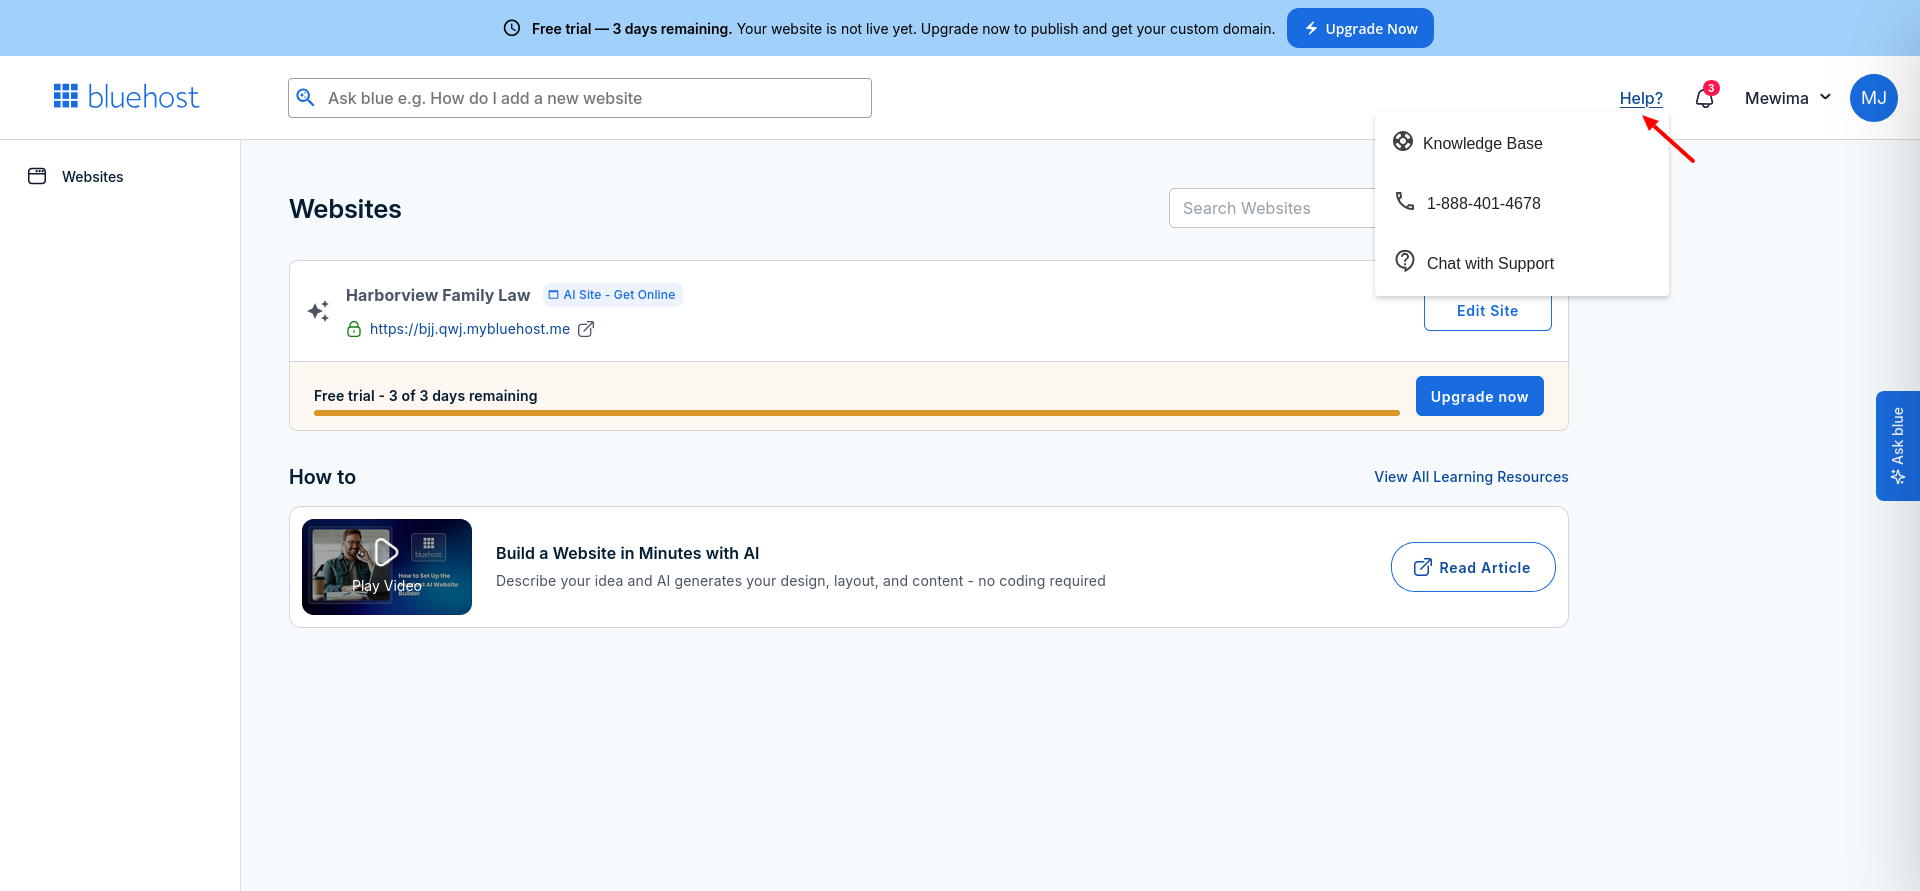1920x891 pixels.
Task: Open external link icon after mybluehost.me URL
Action: pyautogui.click(x=586, y=329)
